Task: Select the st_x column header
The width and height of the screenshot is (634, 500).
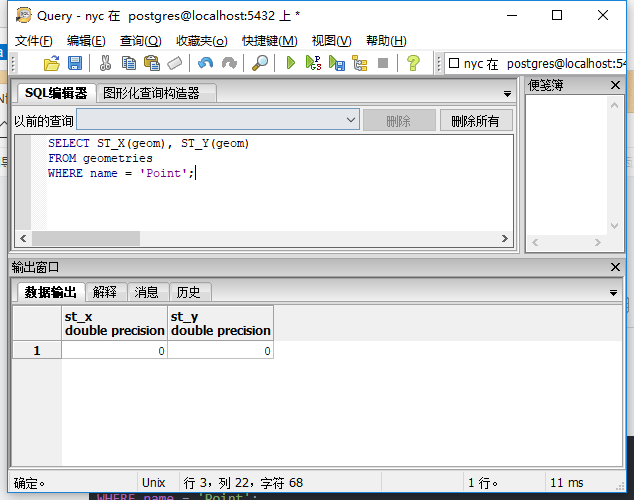Action: [x=114, y=323]
